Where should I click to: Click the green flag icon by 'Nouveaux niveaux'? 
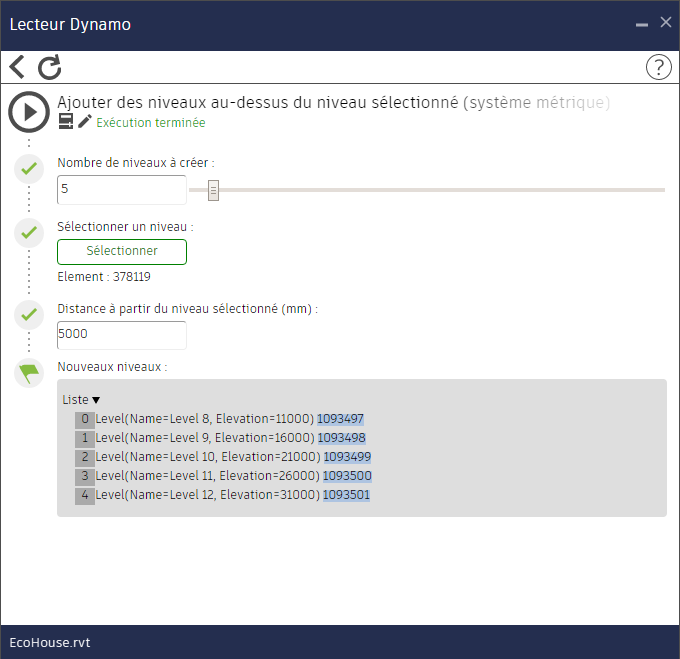tap(29, 373)
